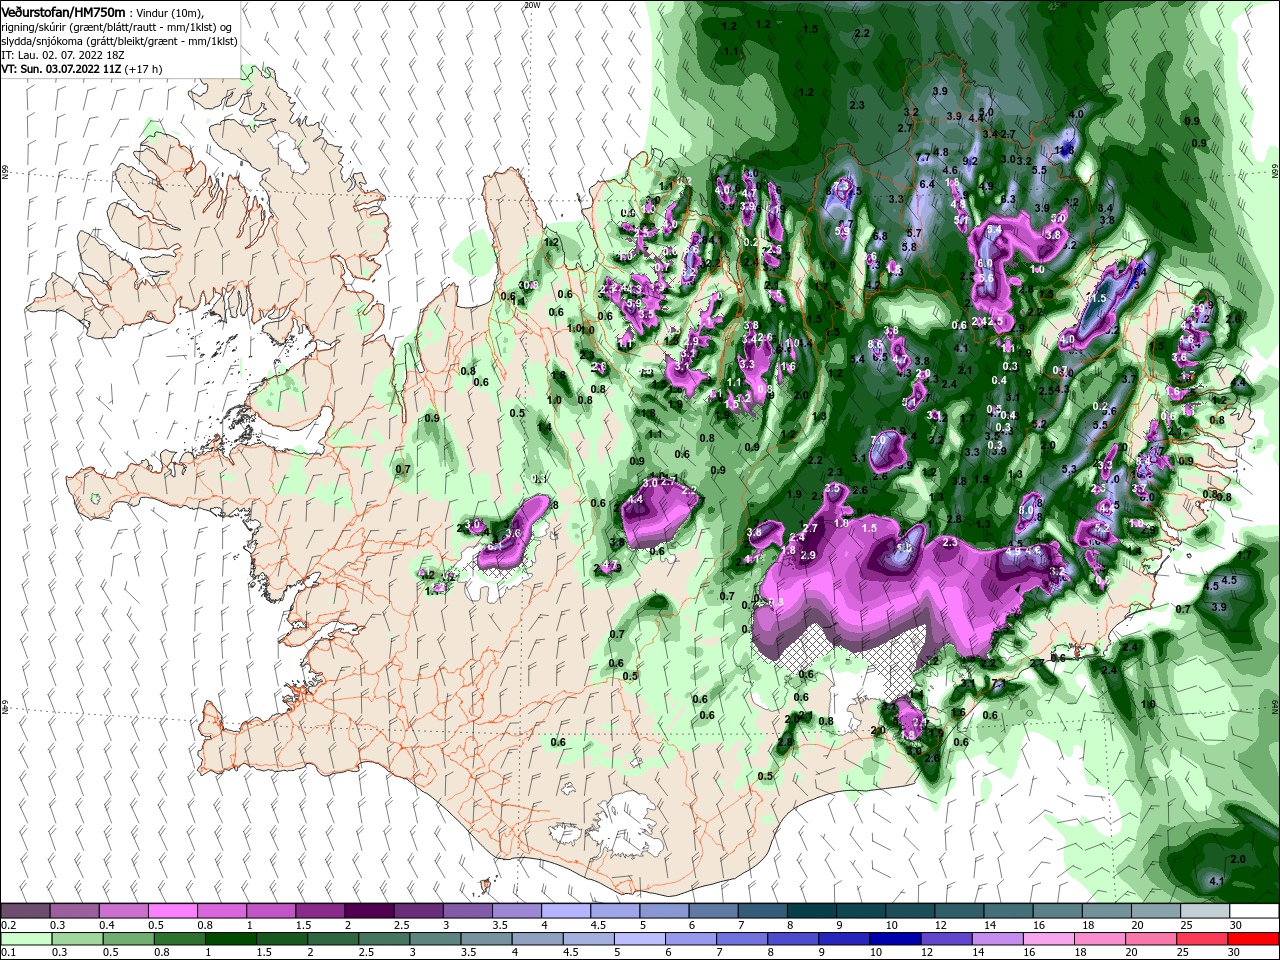The image size is (1280, 960).
Task: Select the lower-row swatch between 6 and 7
Action: (x=691, y=939)
